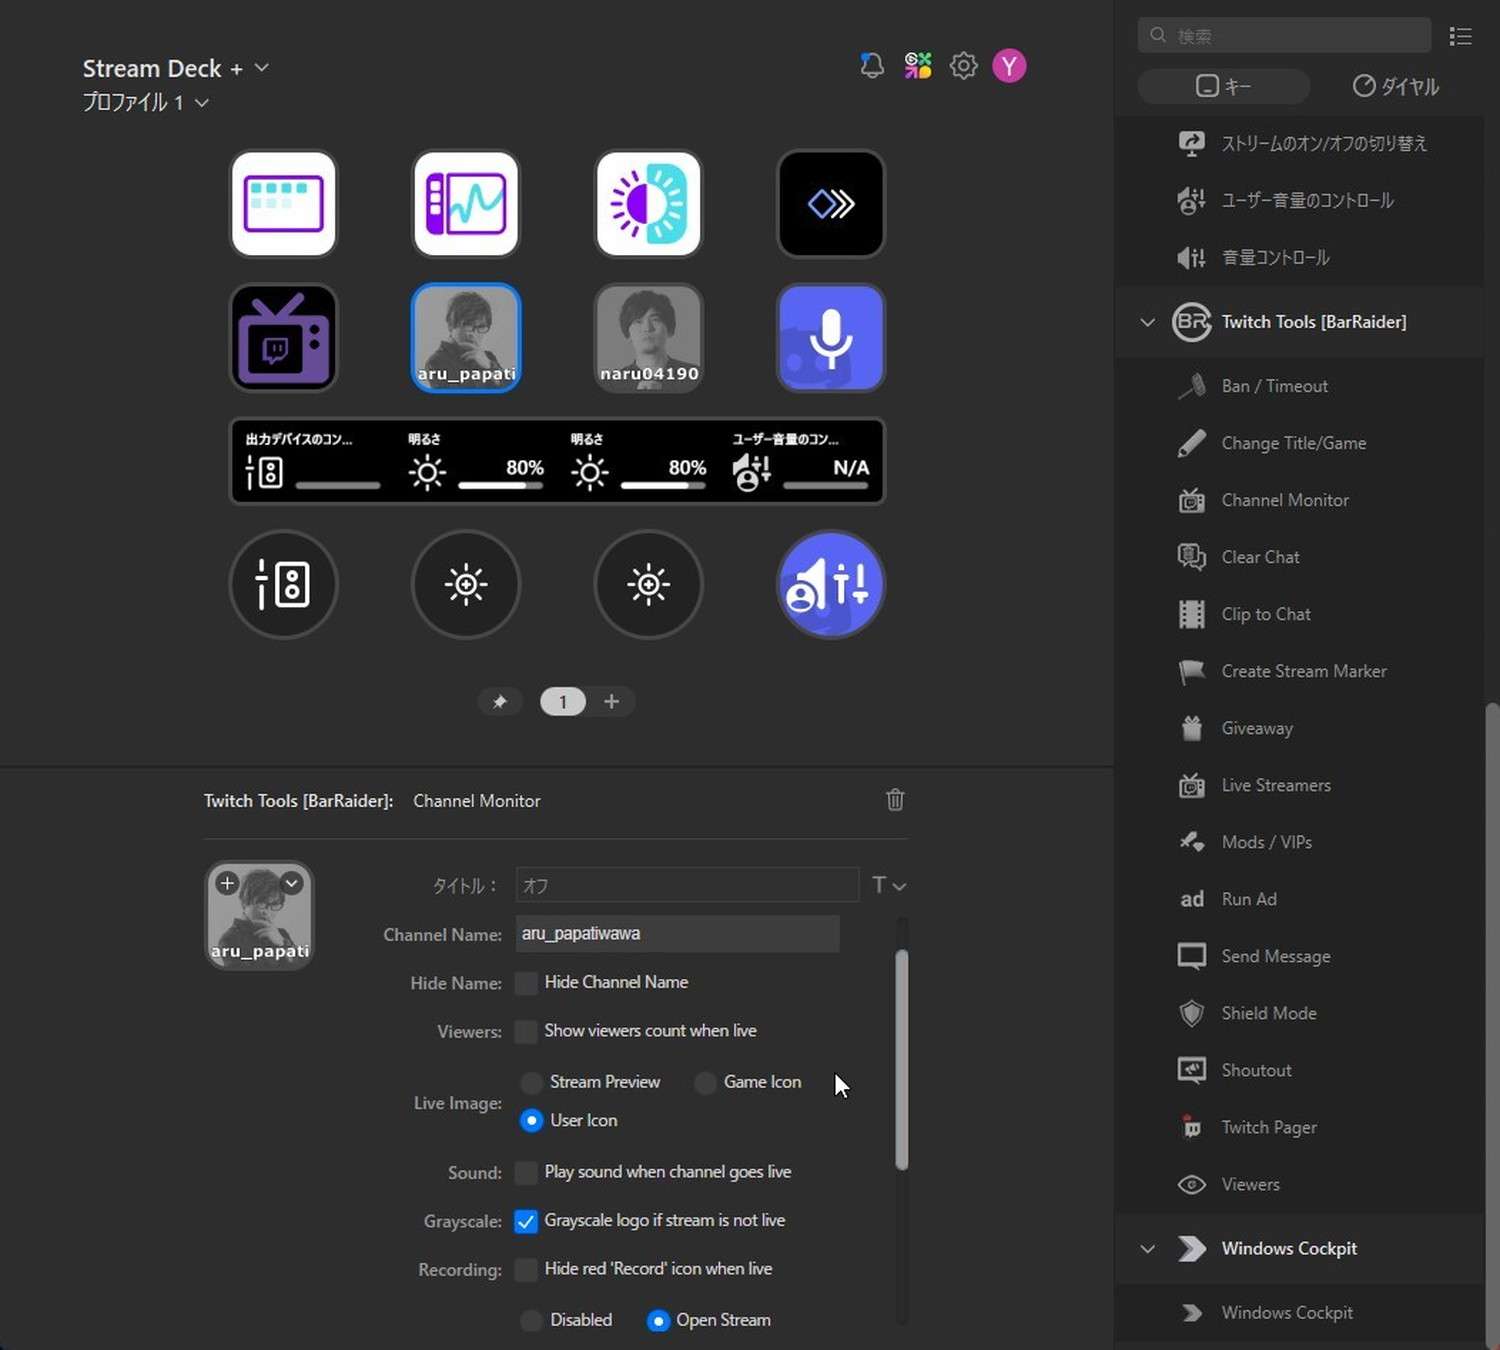Screen dimensions: 1500x1350
Task: Switch to the ダイヤル tab
Action: pyautogui.click(x=1395, y=87)
